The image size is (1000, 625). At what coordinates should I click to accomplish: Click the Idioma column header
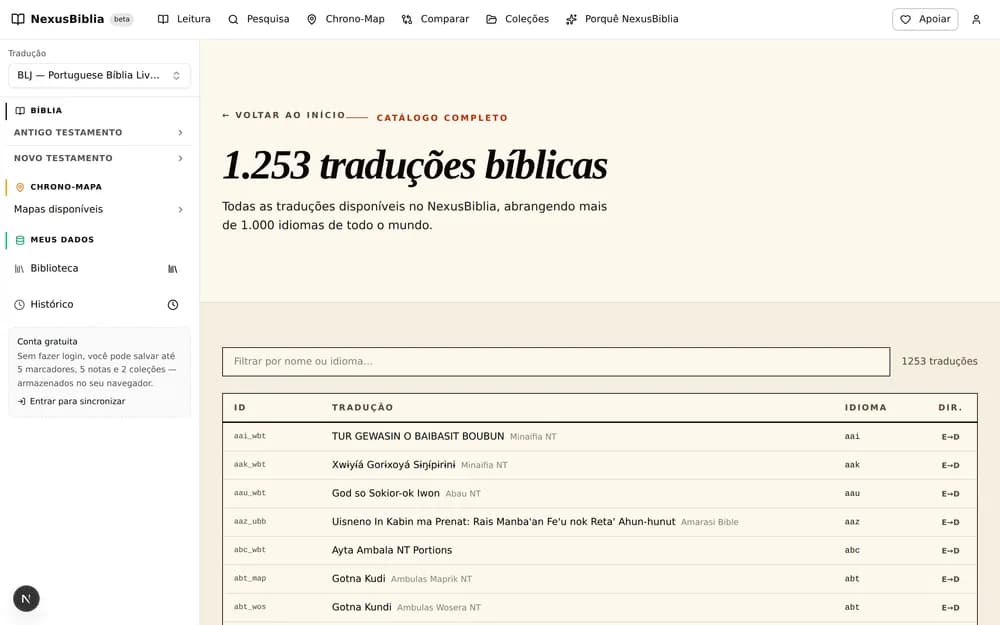point(865,408)
